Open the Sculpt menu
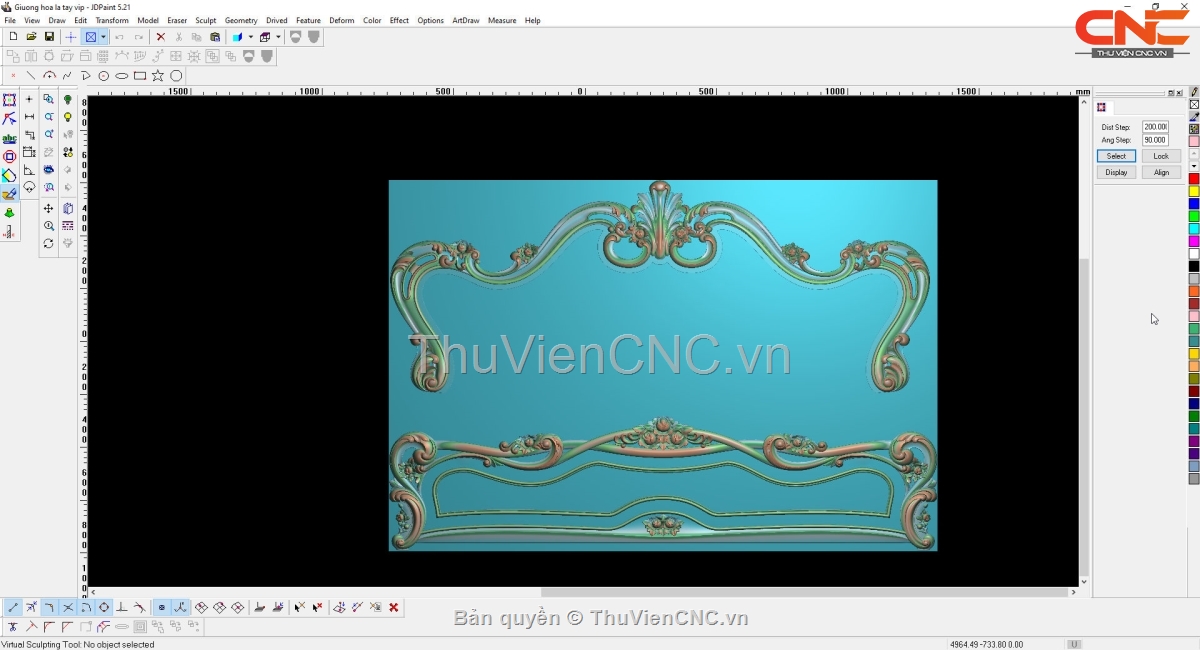This screenshot has width=1200, height=650. coord(205,20)
